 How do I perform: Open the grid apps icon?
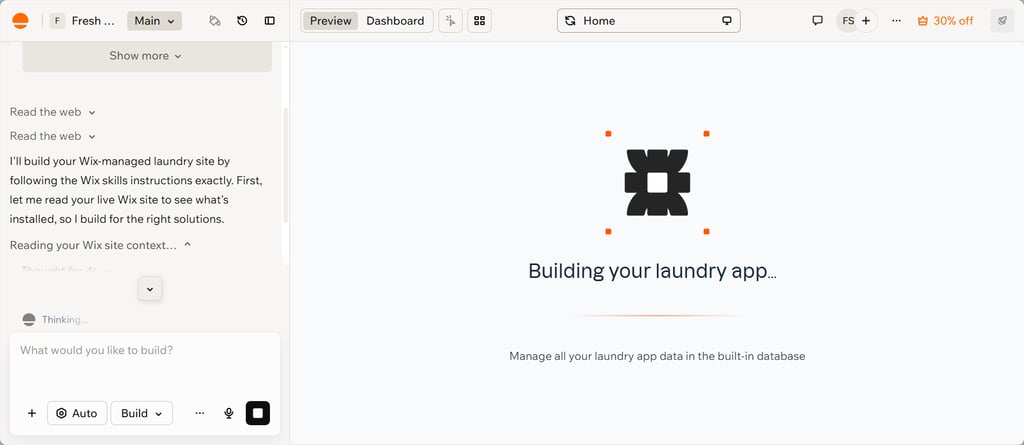click(479, 21)
